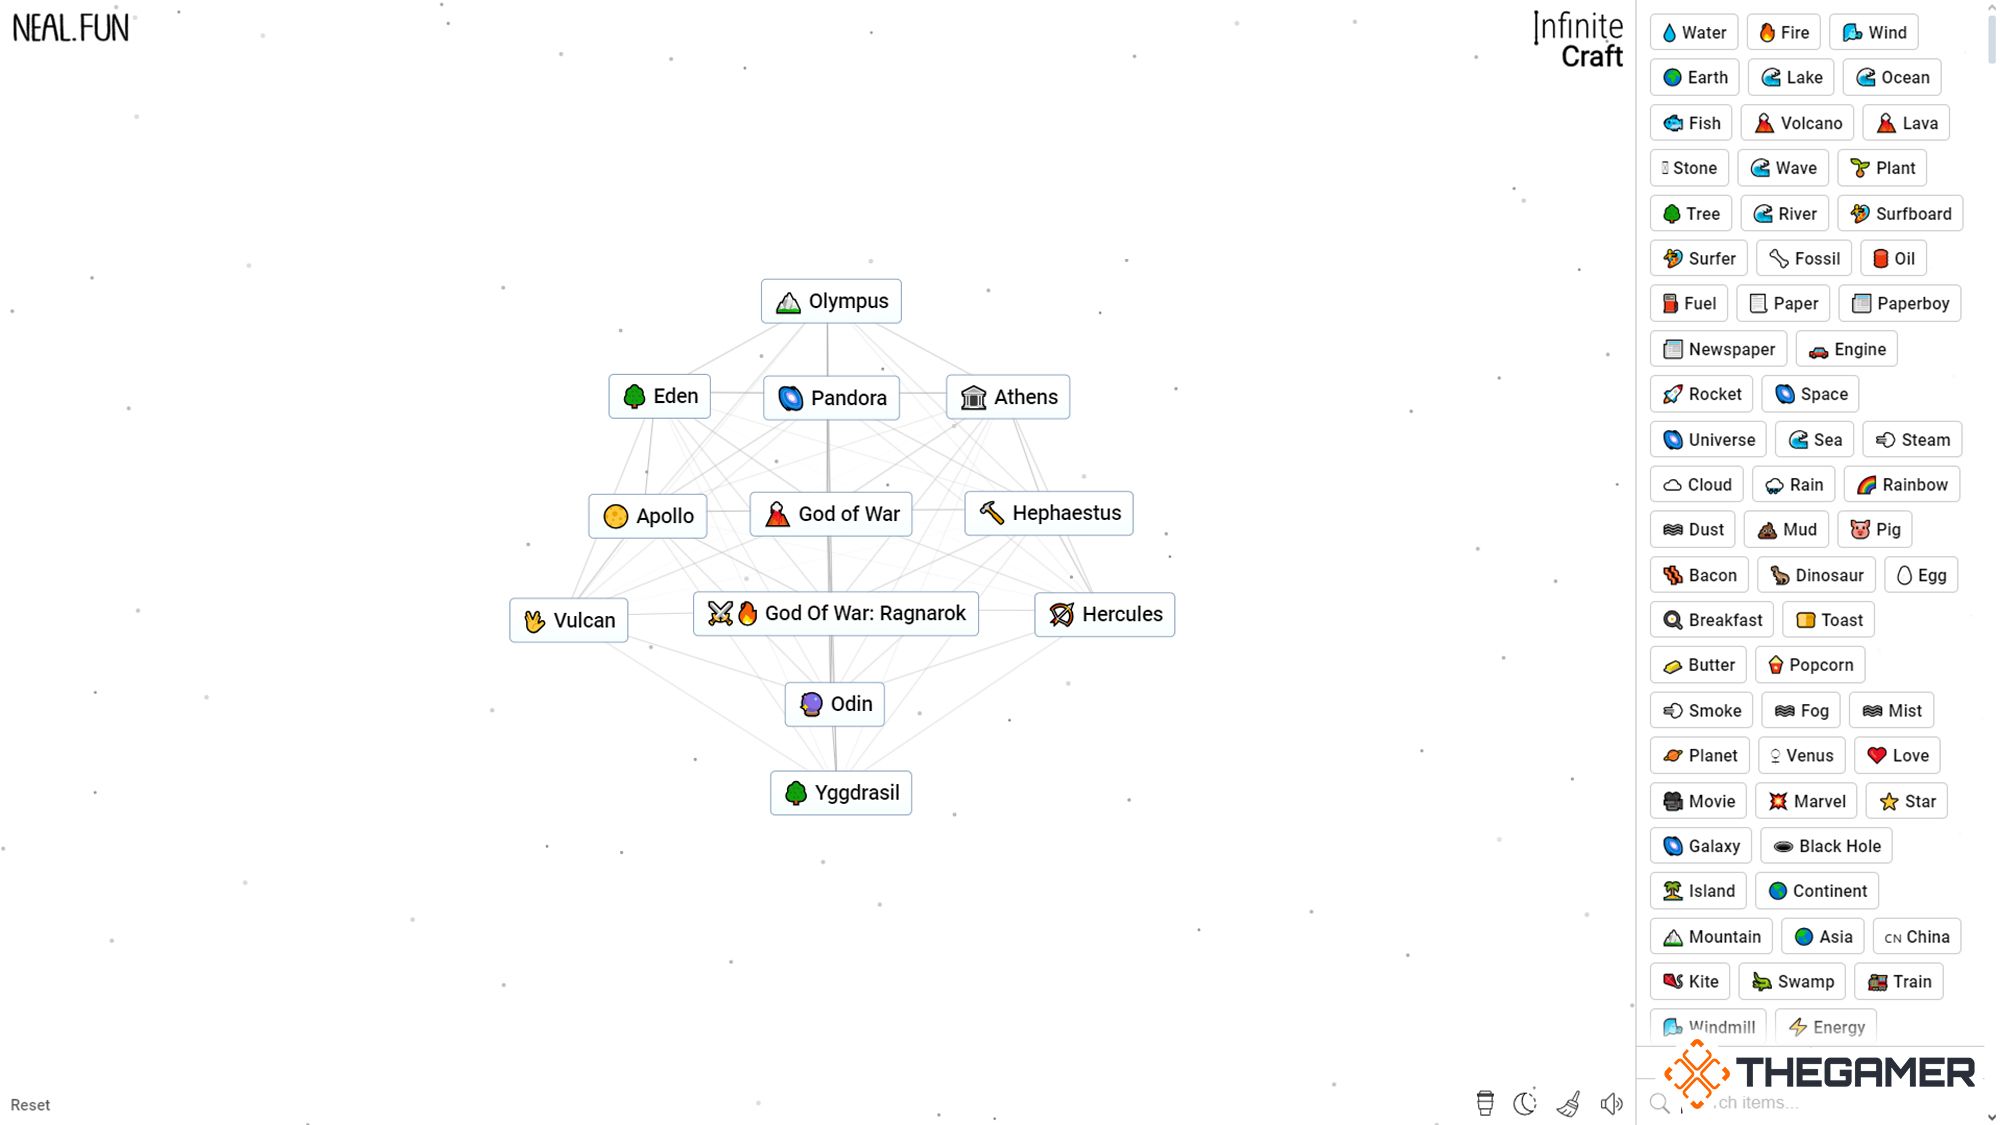This screenshot has height=1125, width=2000.
Task: Click Hephaestus node on the canvas
Action: tap(1049, 512)
